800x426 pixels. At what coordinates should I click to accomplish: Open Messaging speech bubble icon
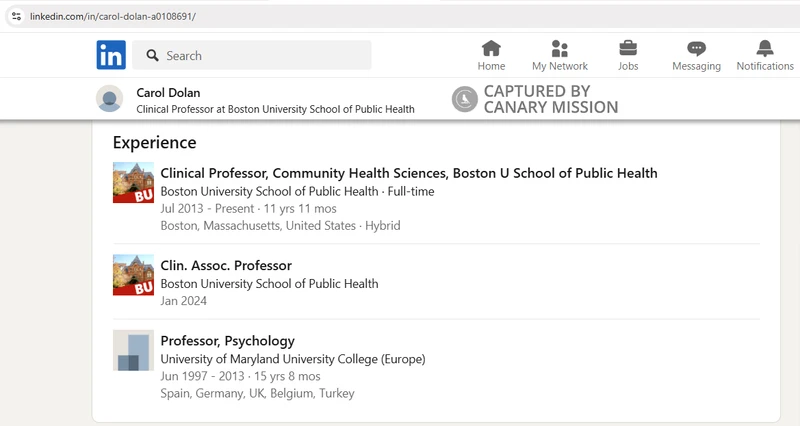(696, 49)
